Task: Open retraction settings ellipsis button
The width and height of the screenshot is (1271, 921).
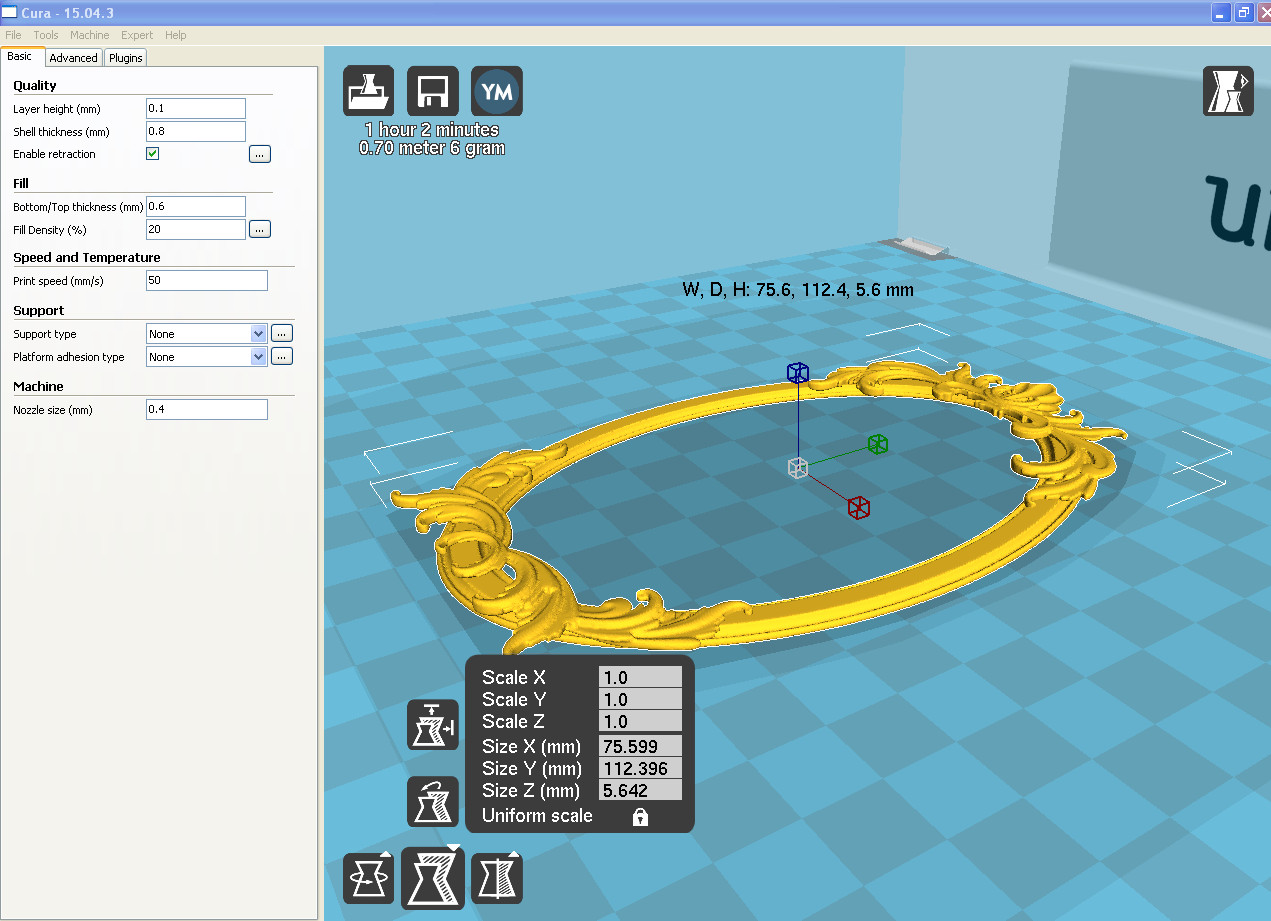Action: (260, 154)
